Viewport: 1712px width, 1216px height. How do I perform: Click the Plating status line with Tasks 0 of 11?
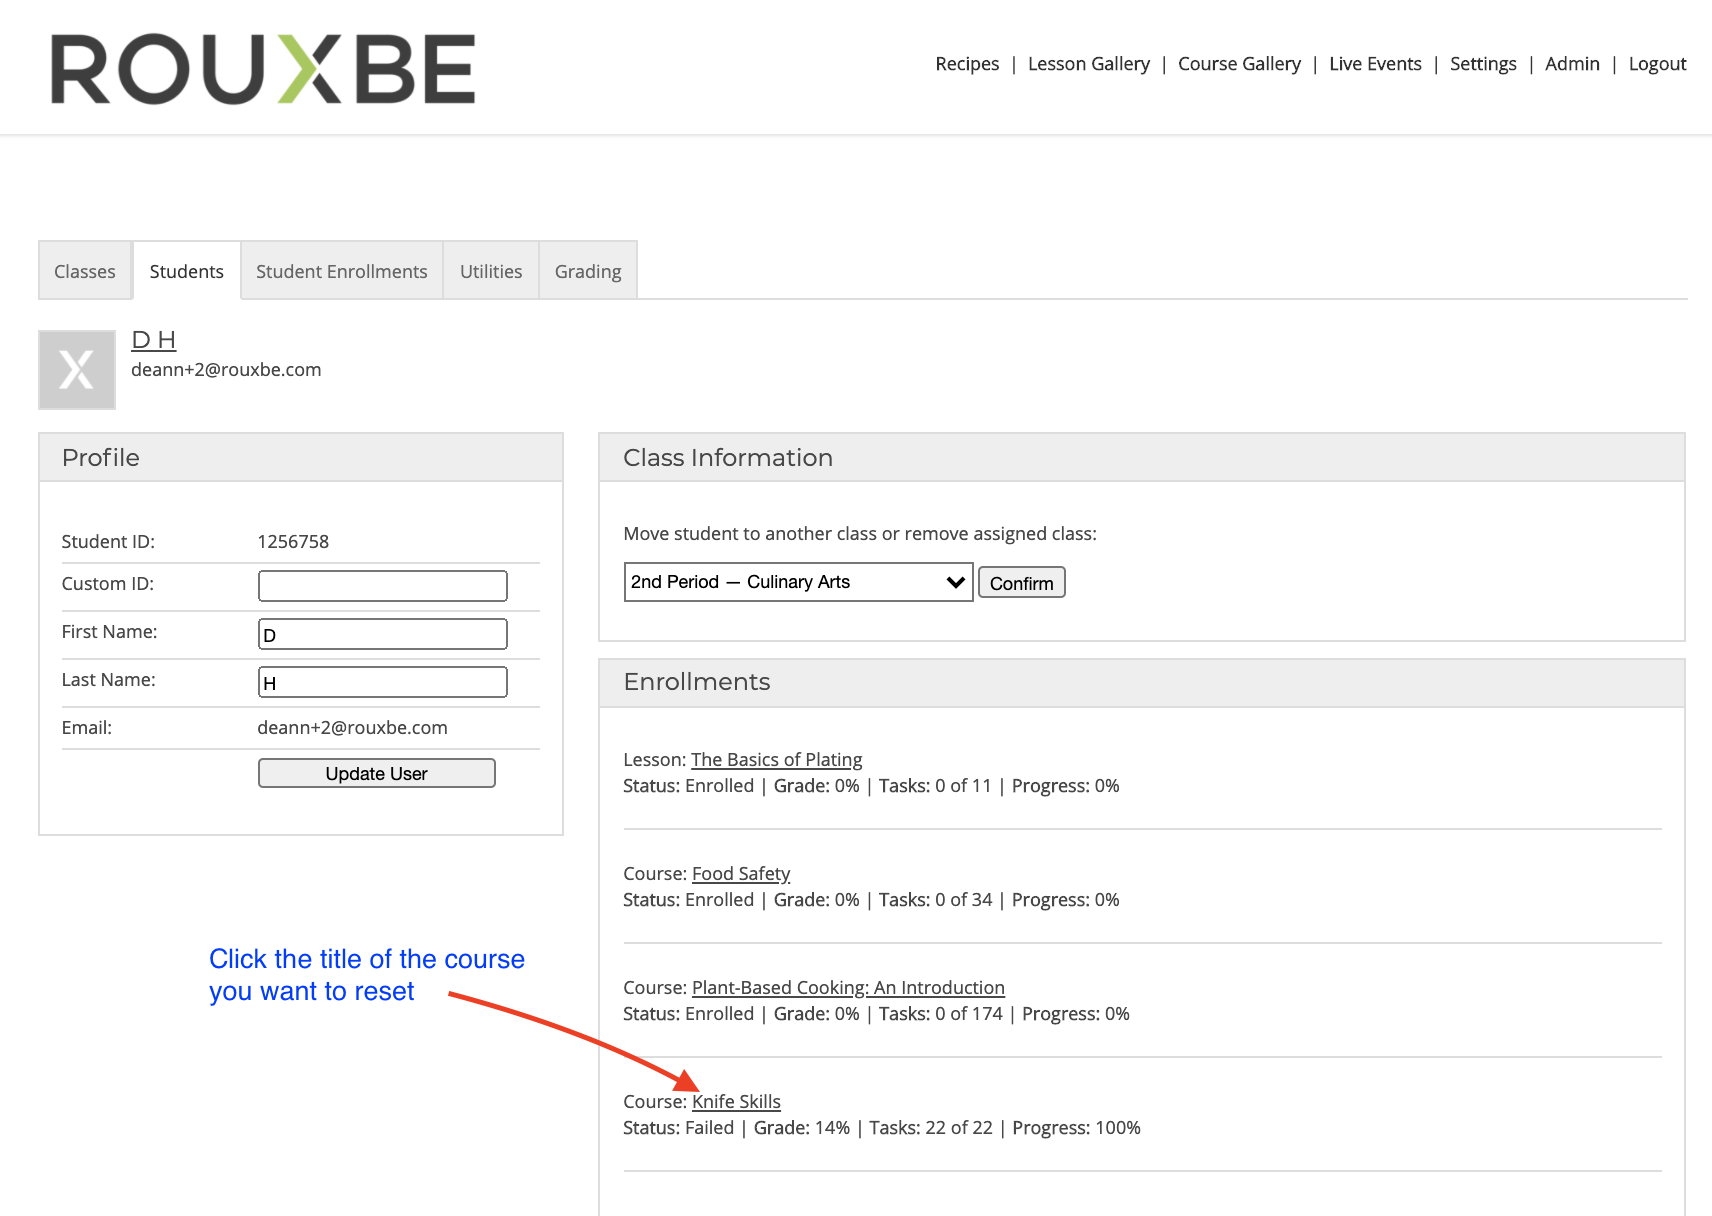871,786
